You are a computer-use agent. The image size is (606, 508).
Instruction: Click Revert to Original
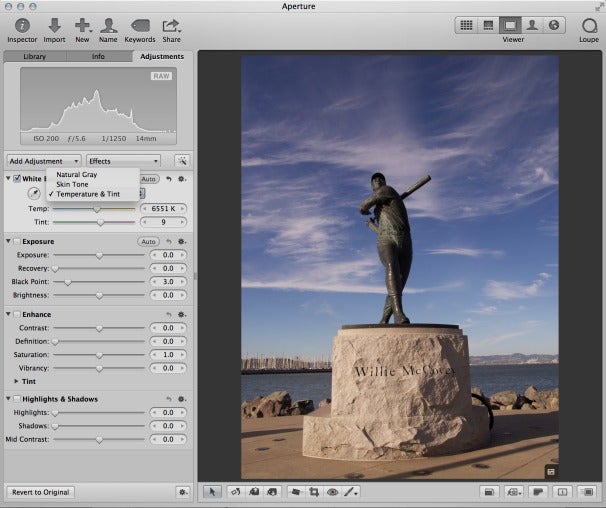[41, 492]
